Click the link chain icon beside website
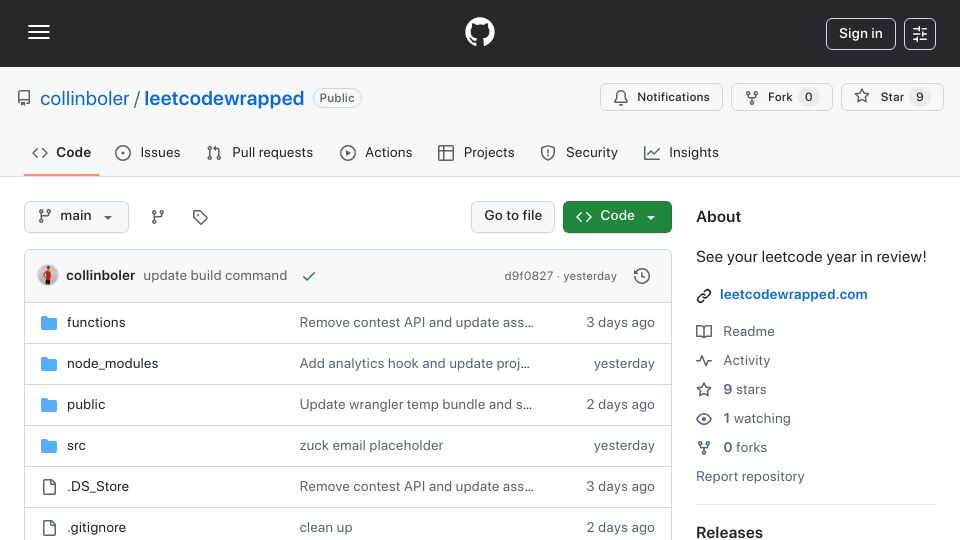Image resolution: width=960 pixels, height=540 pixels. point(704,296)
